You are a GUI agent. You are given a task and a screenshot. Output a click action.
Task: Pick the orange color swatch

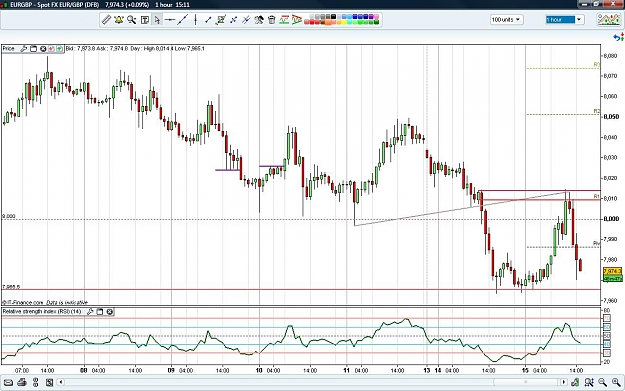pyautogui.click(x=328, y=22)
